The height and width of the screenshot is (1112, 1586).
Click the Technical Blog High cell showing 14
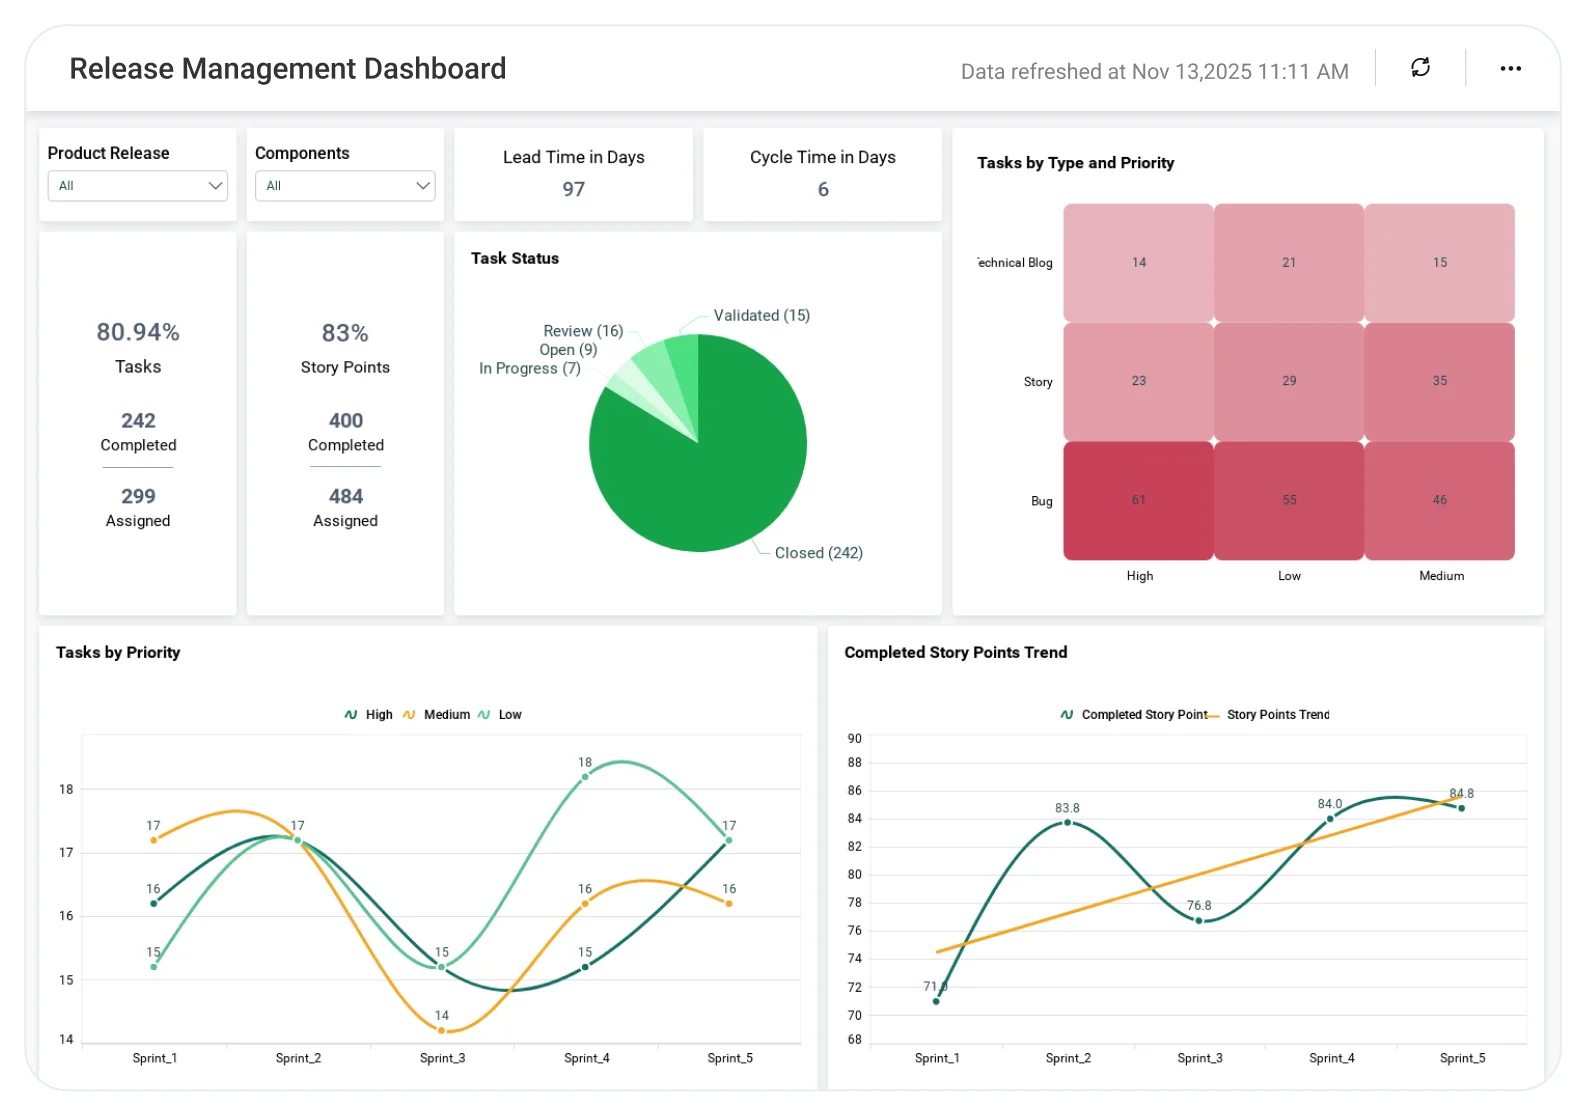(1138, 262)
